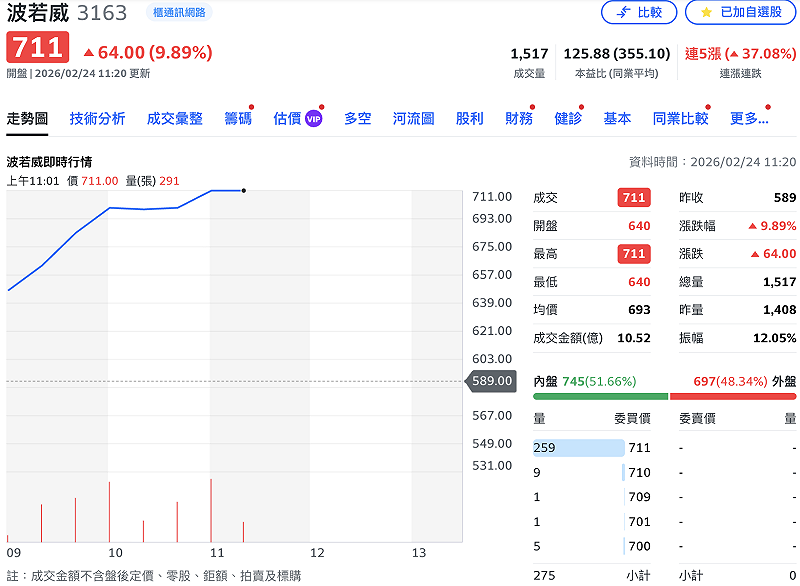Expand the 更多 tab menu

[x=749, y=118]
